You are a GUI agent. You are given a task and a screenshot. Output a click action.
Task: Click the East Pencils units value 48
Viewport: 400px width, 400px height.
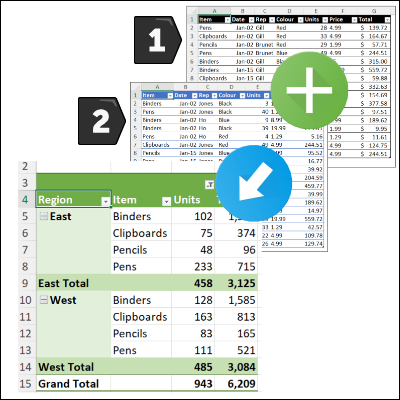(206, 250)
